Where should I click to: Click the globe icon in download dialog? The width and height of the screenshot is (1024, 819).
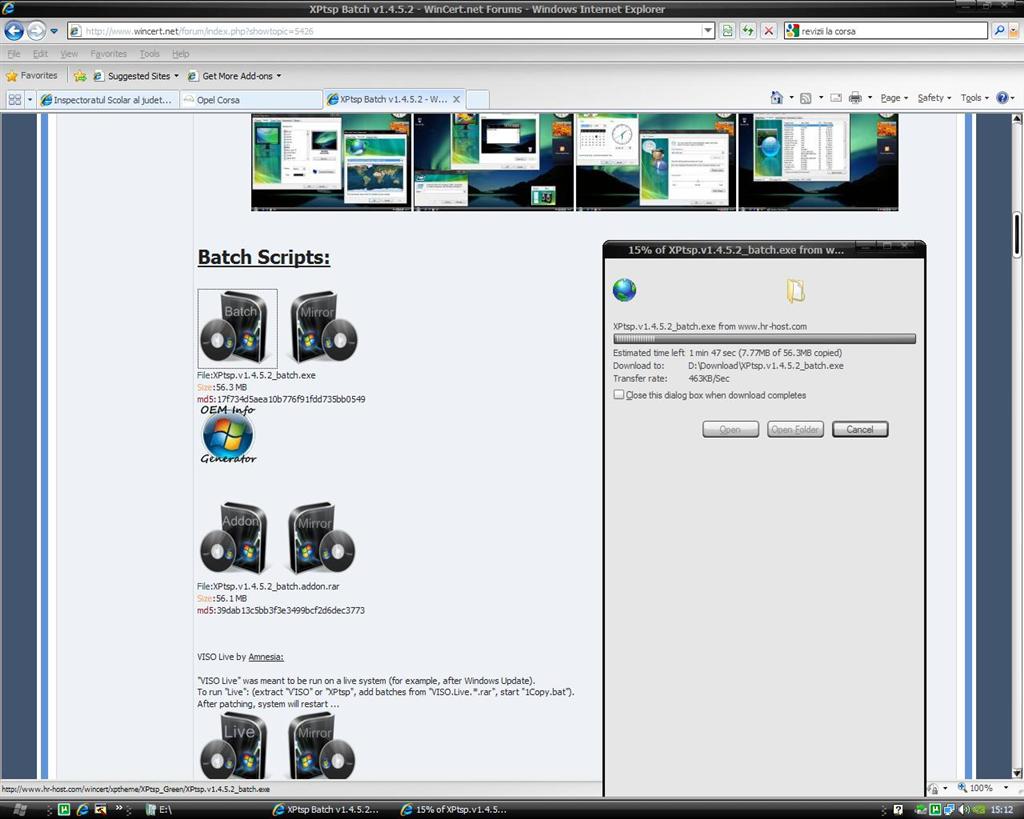click(x=624, y=289)
